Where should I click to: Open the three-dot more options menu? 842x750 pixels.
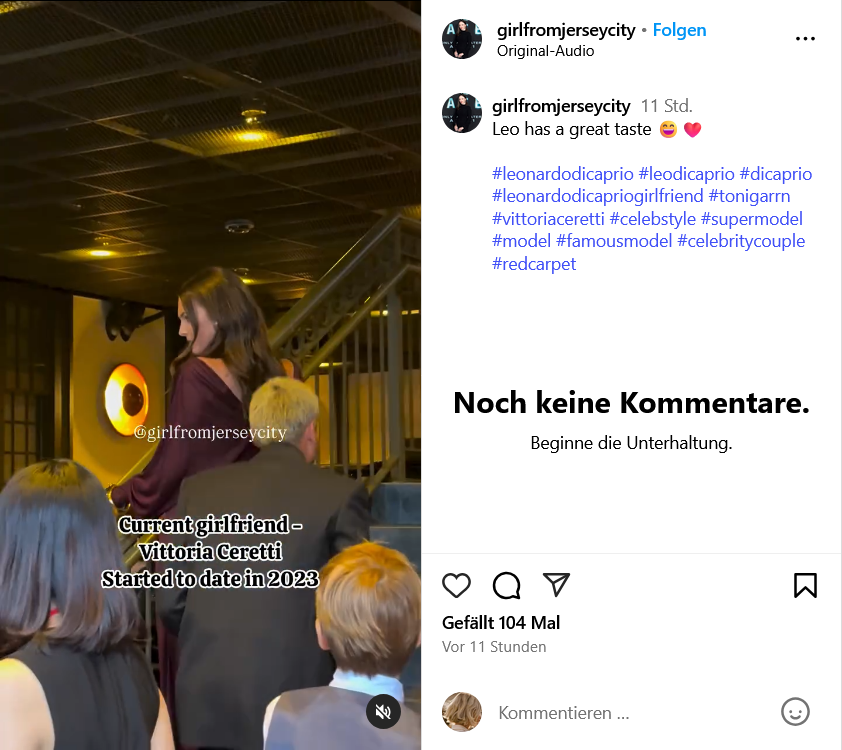[805, 39]
